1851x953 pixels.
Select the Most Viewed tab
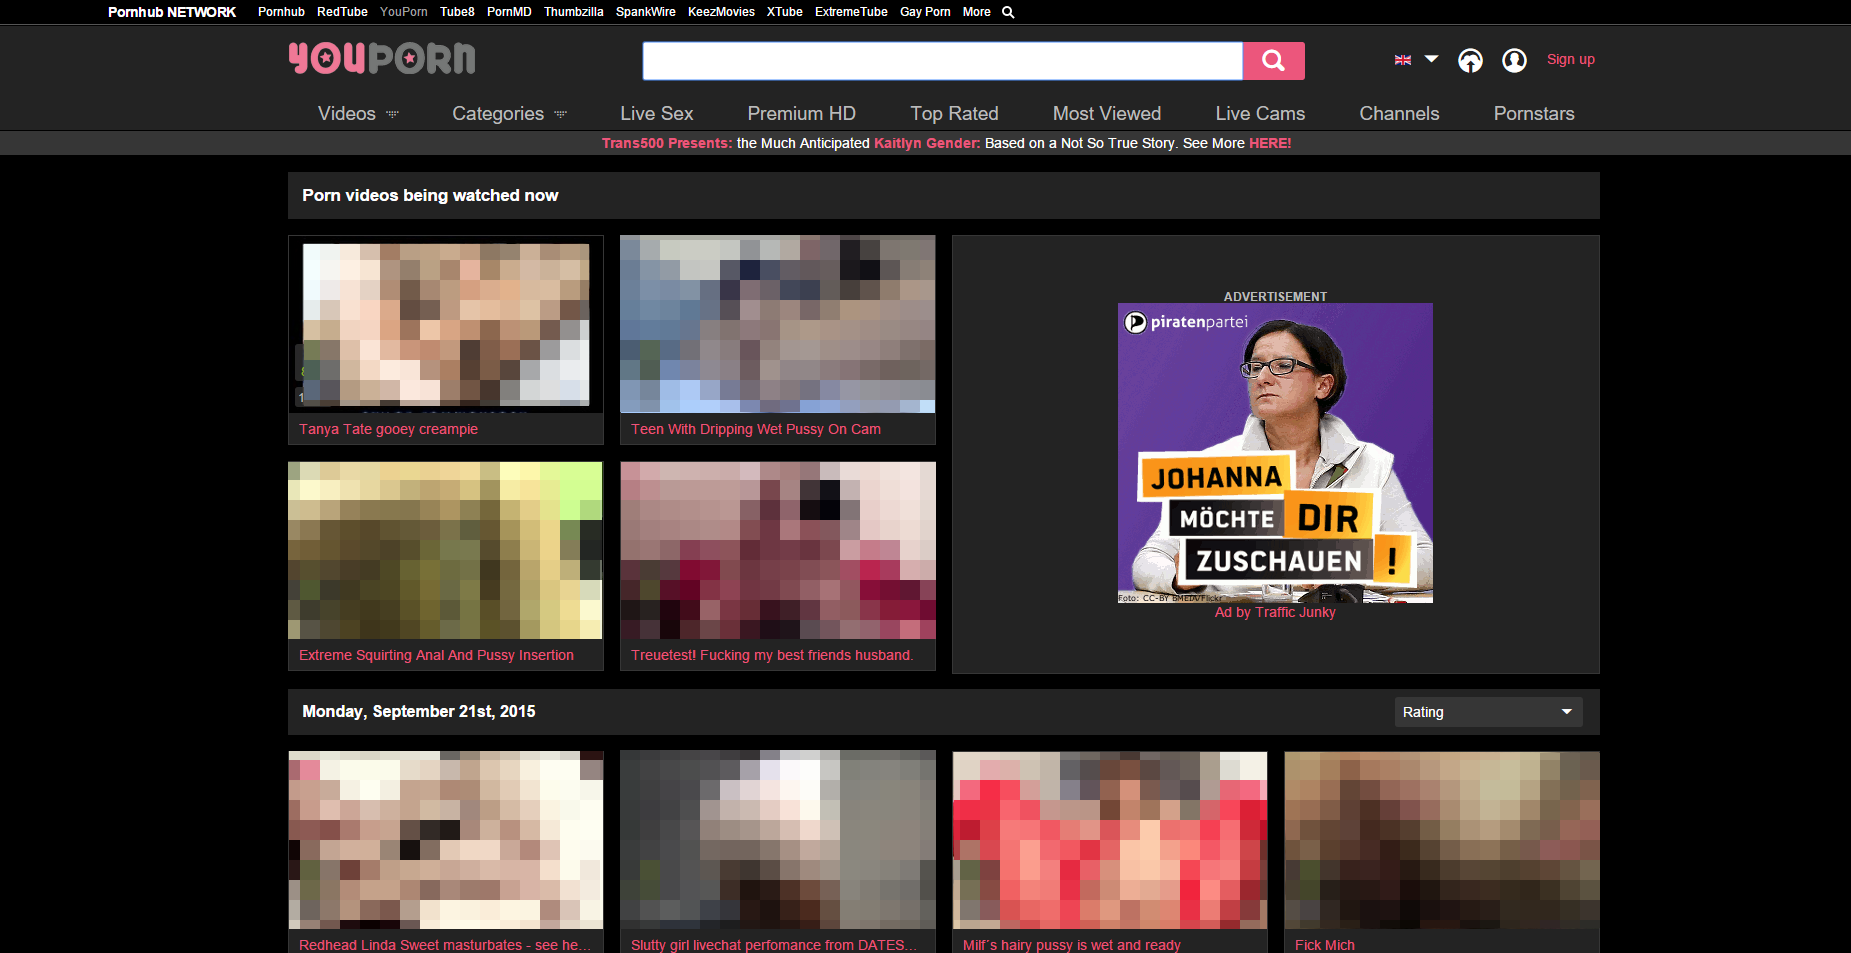pyautogui.click(x=1107, y=113)
